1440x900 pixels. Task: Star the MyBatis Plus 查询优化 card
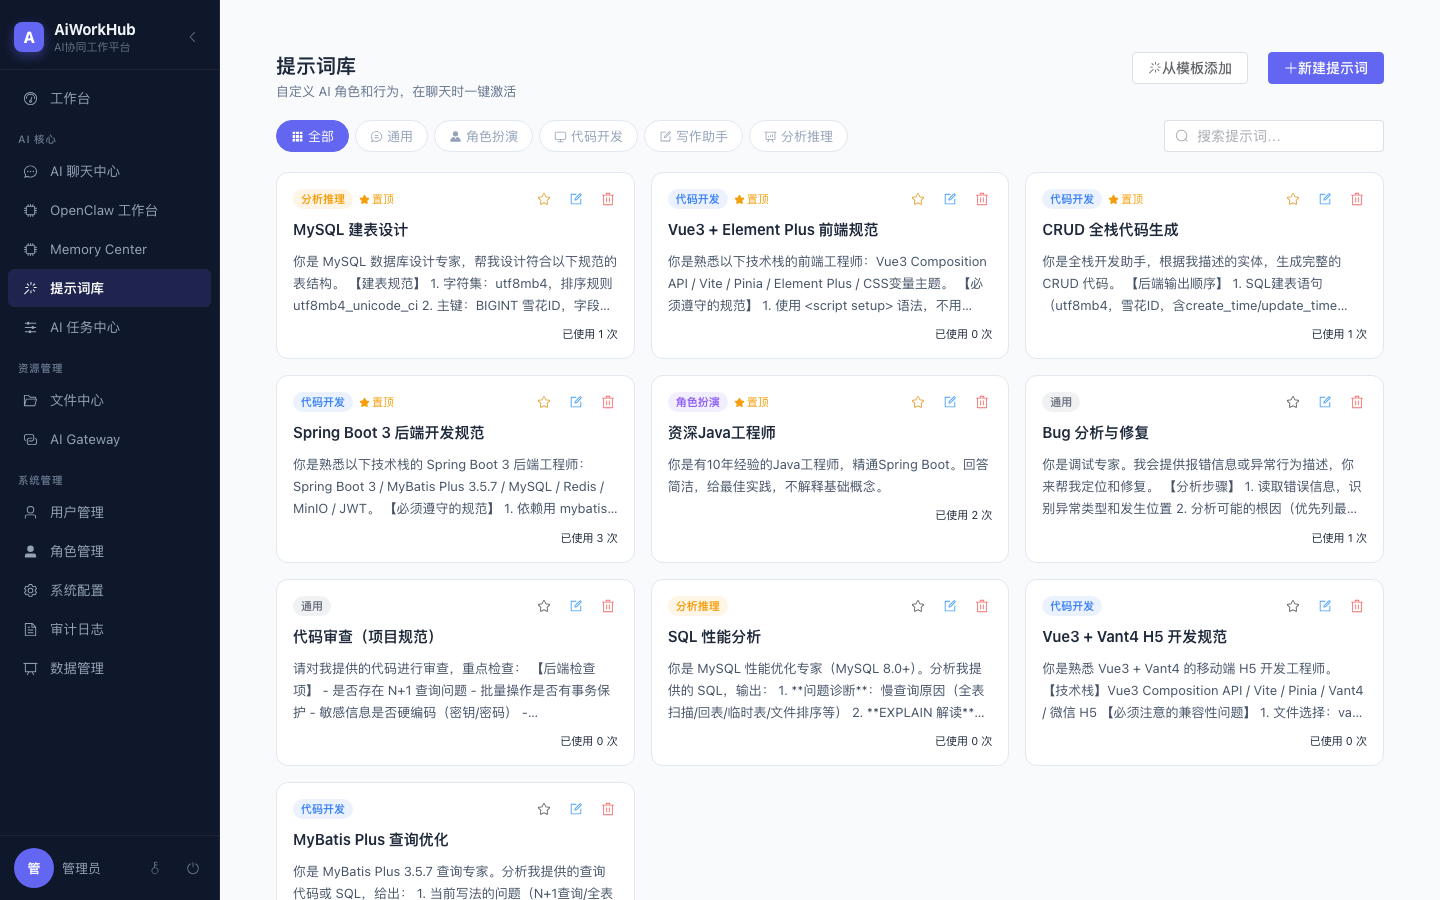click(544, 809)
